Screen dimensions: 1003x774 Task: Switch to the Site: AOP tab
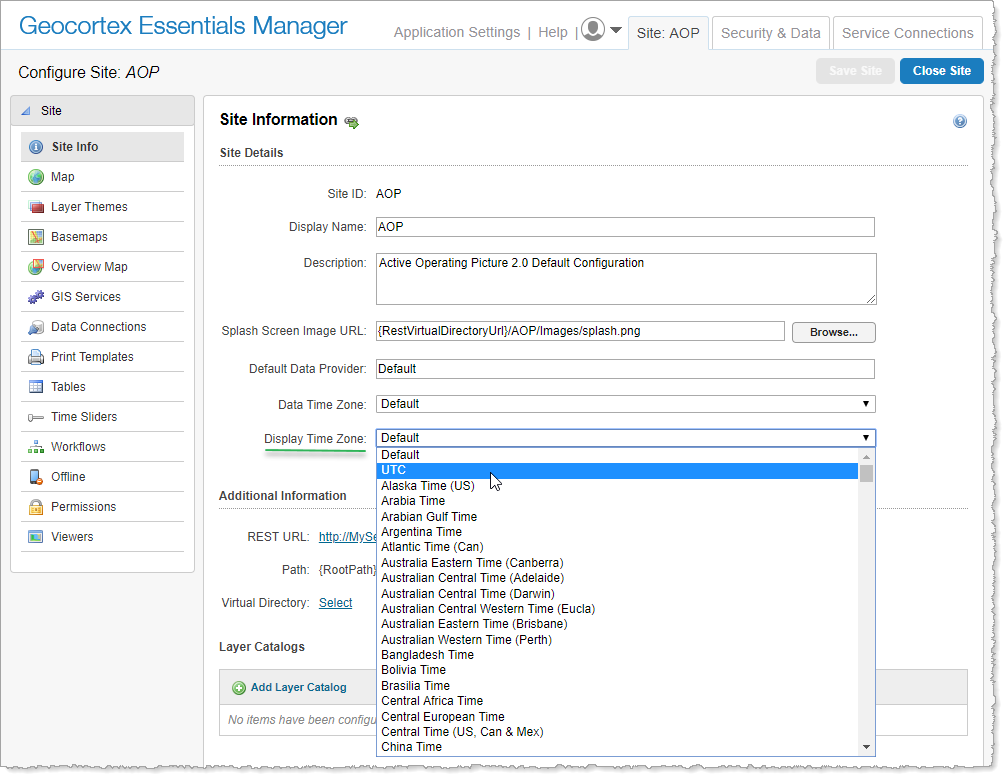668,33
